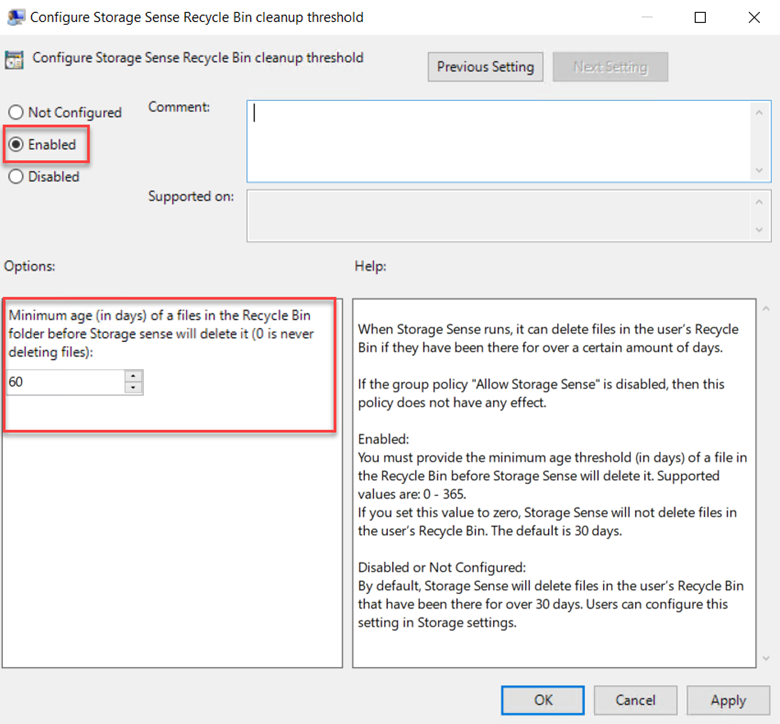
Task: Click the Comment box scroll down arrow
Action: click(x=759, y=170)
